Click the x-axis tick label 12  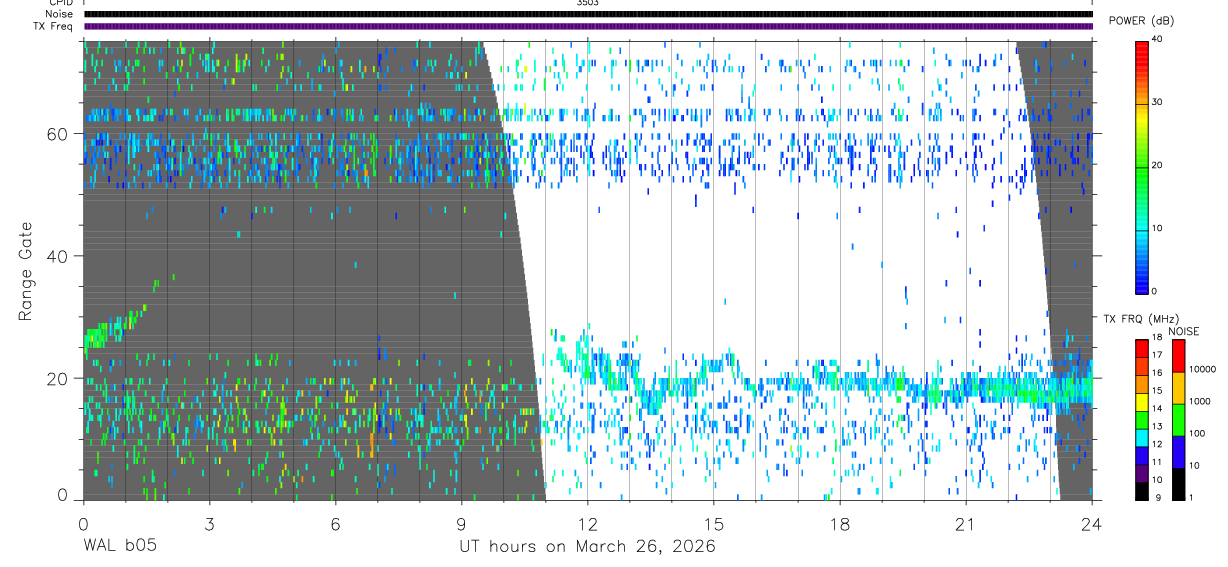(x=588, y=523)
